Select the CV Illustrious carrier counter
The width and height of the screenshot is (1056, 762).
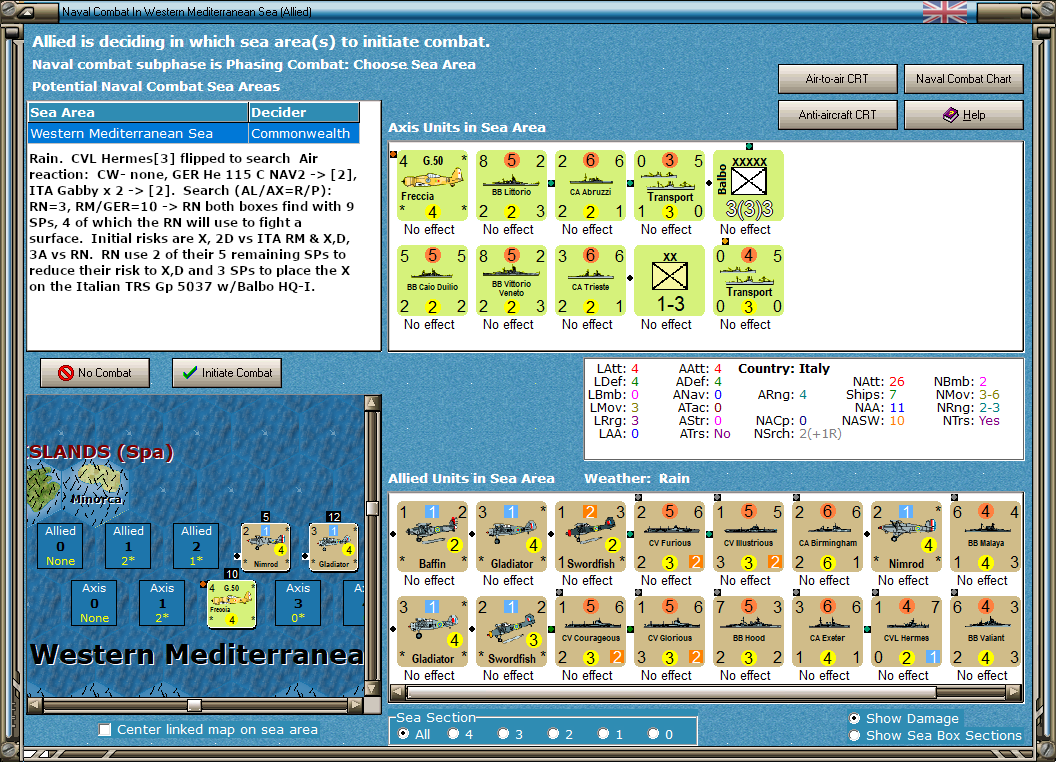[x=748, y=536]
